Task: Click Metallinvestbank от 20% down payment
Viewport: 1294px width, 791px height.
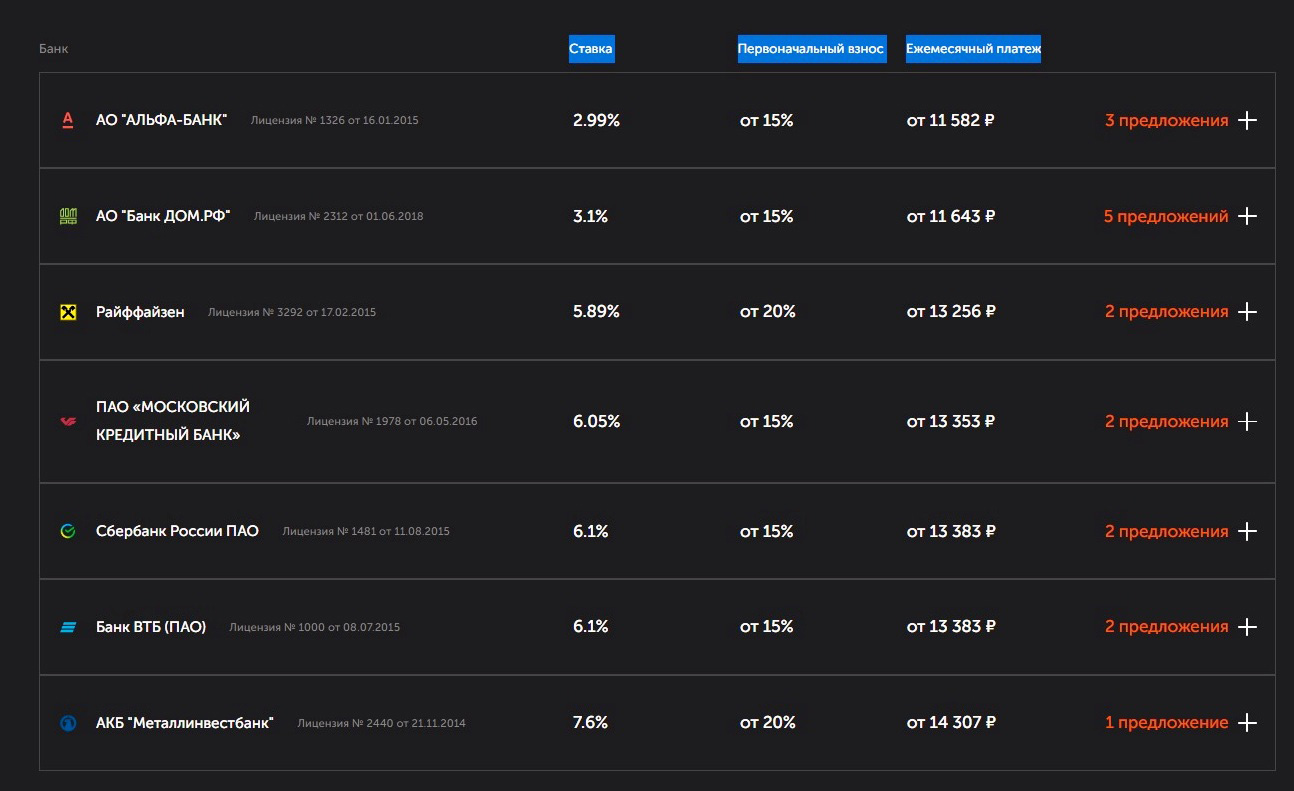Action: (x=768, y=723)
